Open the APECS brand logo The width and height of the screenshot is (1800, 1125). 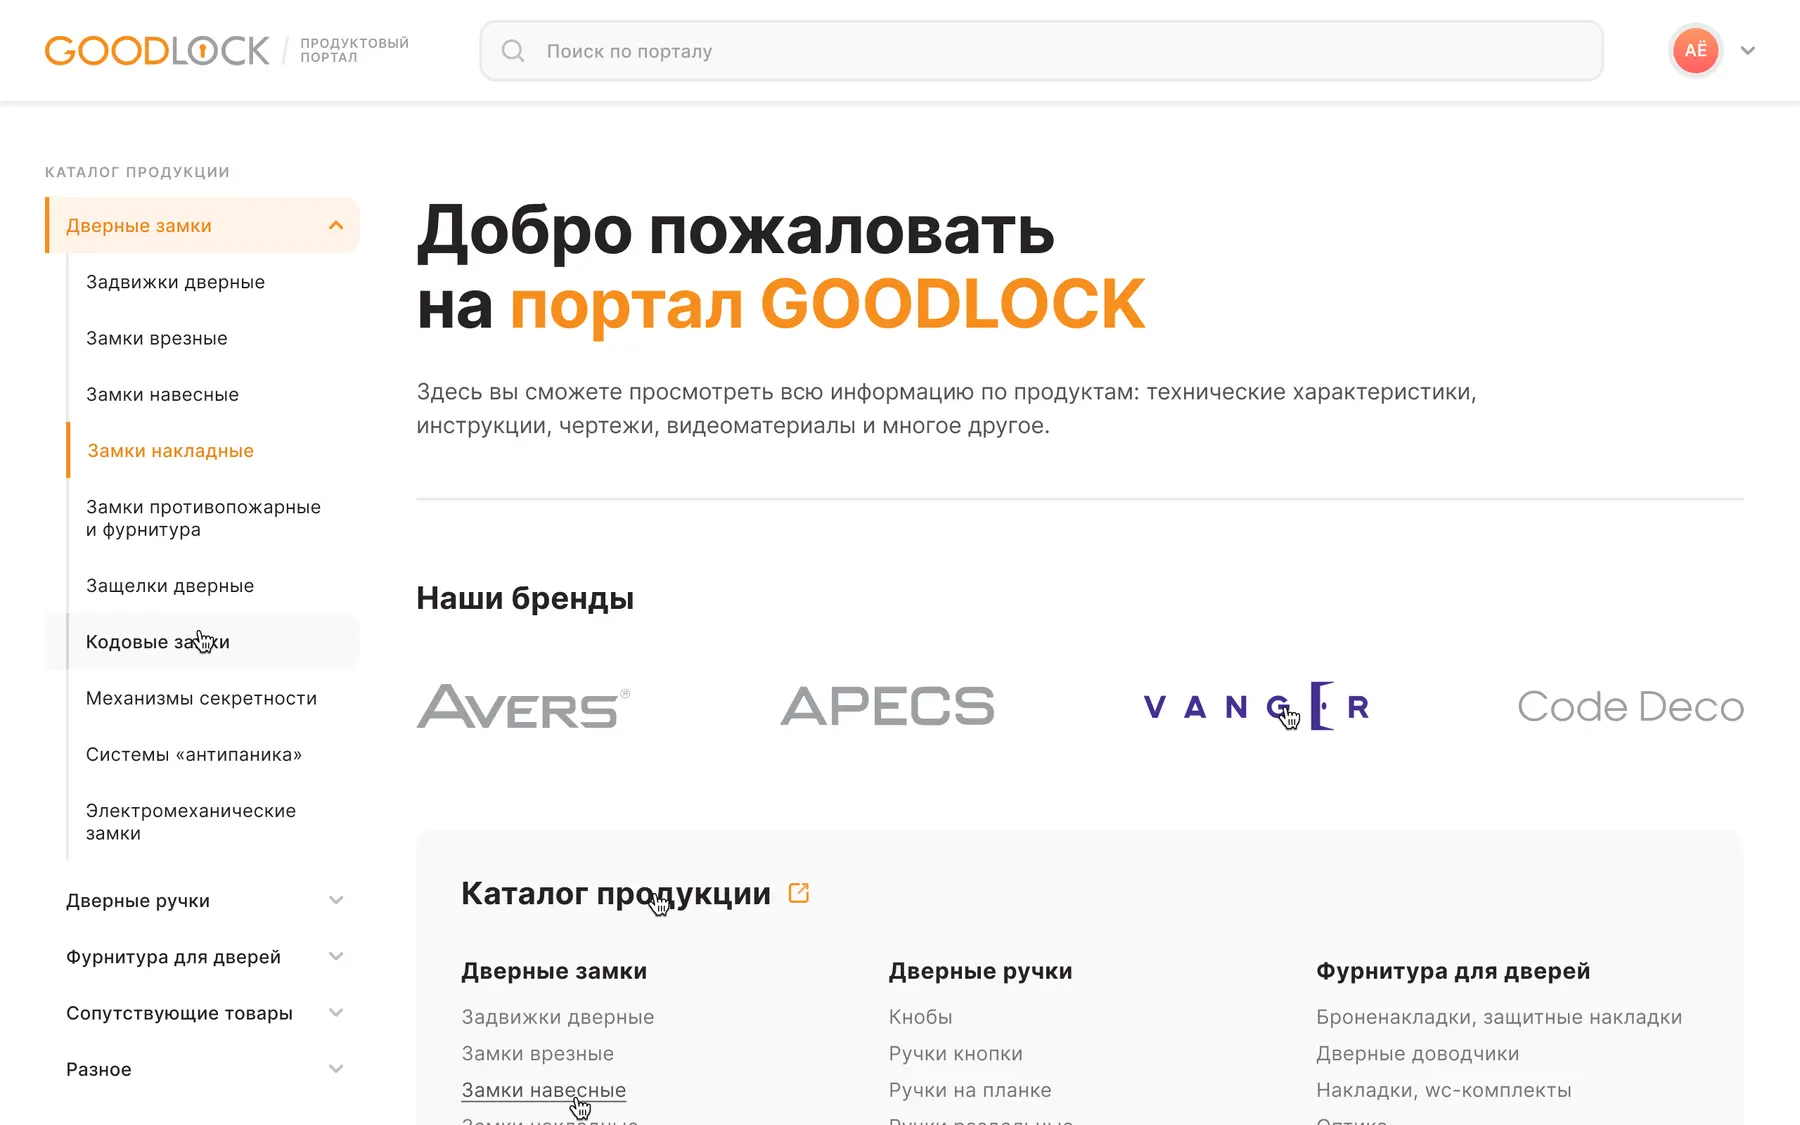[887, 706]
